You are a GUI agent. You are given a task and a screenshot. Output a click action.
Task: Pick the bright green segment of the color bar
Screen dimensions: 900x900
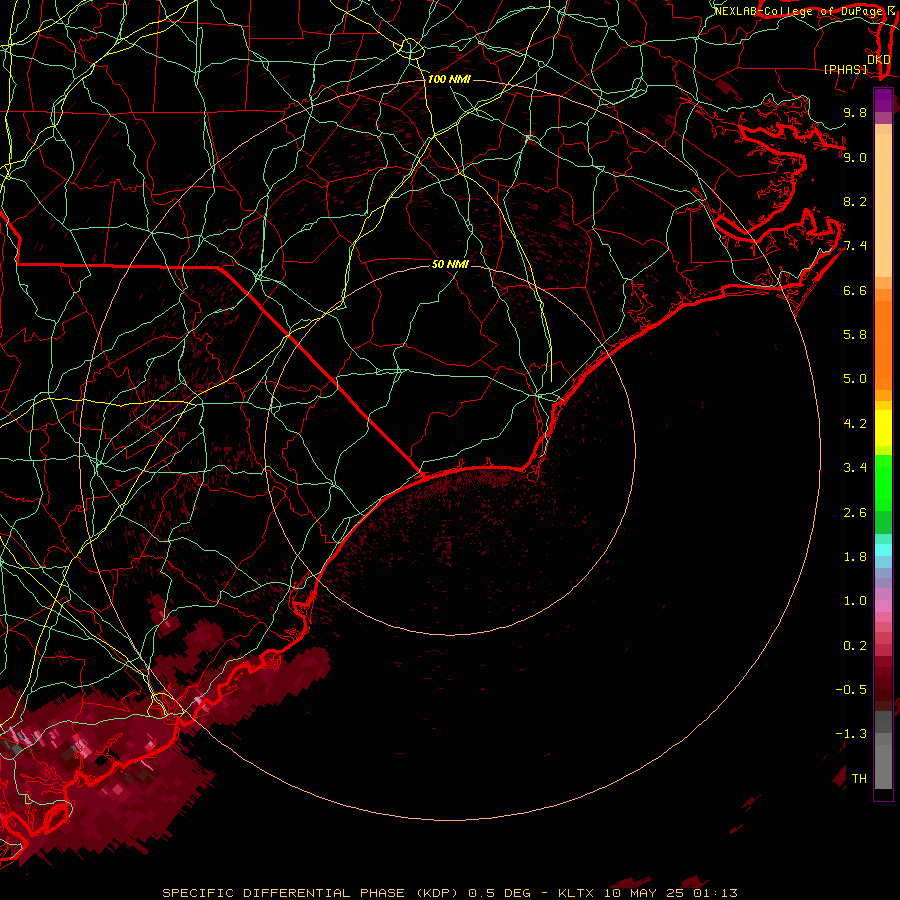tap(883, 484)
